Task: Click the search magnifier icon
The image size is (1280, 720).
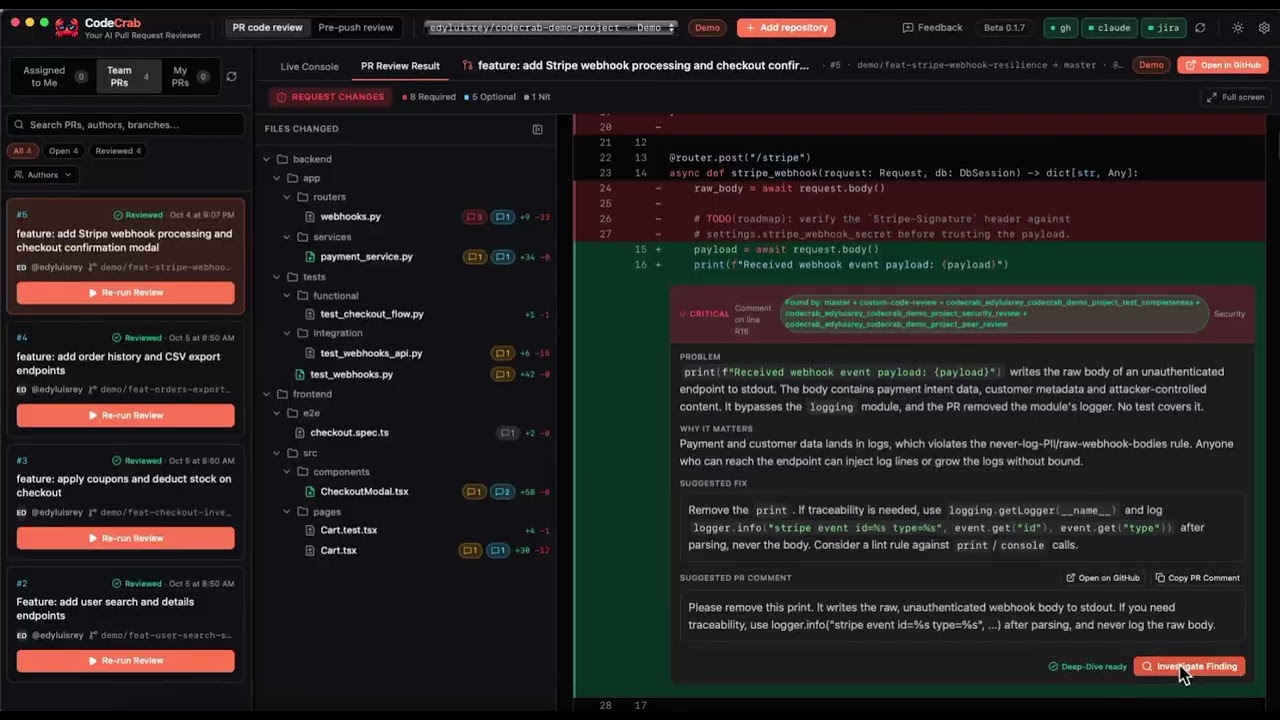Action: pos(19,125)
